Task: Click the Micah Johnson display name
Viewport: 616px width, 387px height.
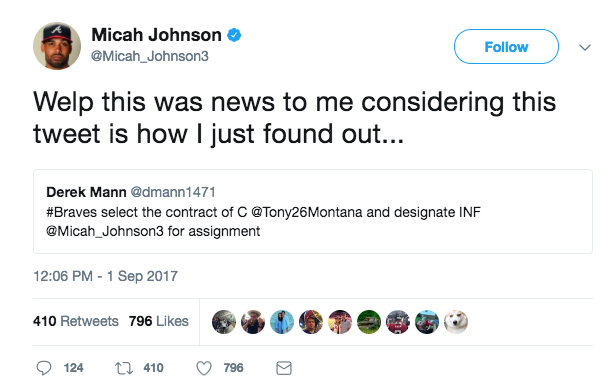Action: pyautogui.click(x=156, y=35)
